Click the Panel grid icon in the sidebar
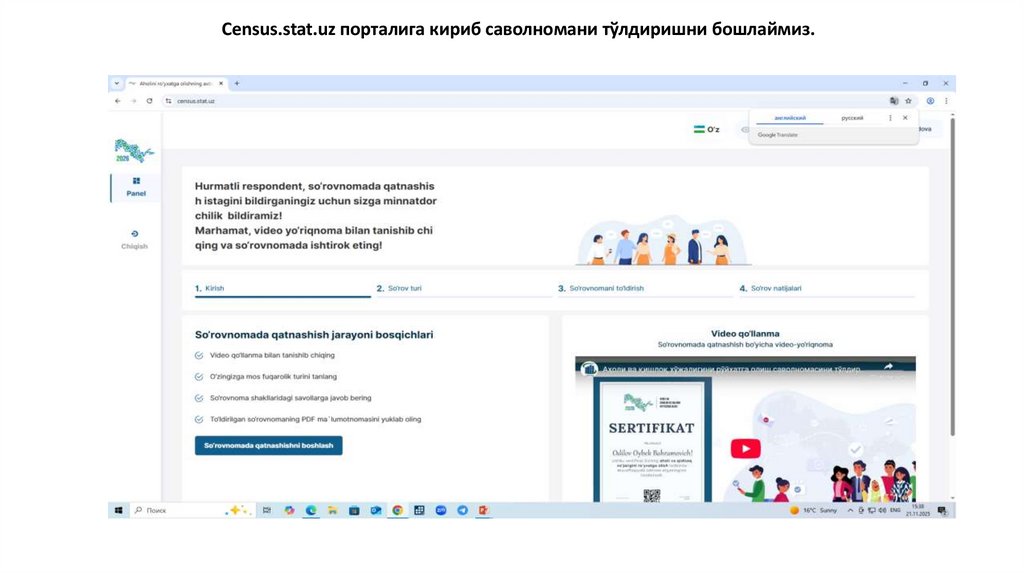 tap(136, 181)
